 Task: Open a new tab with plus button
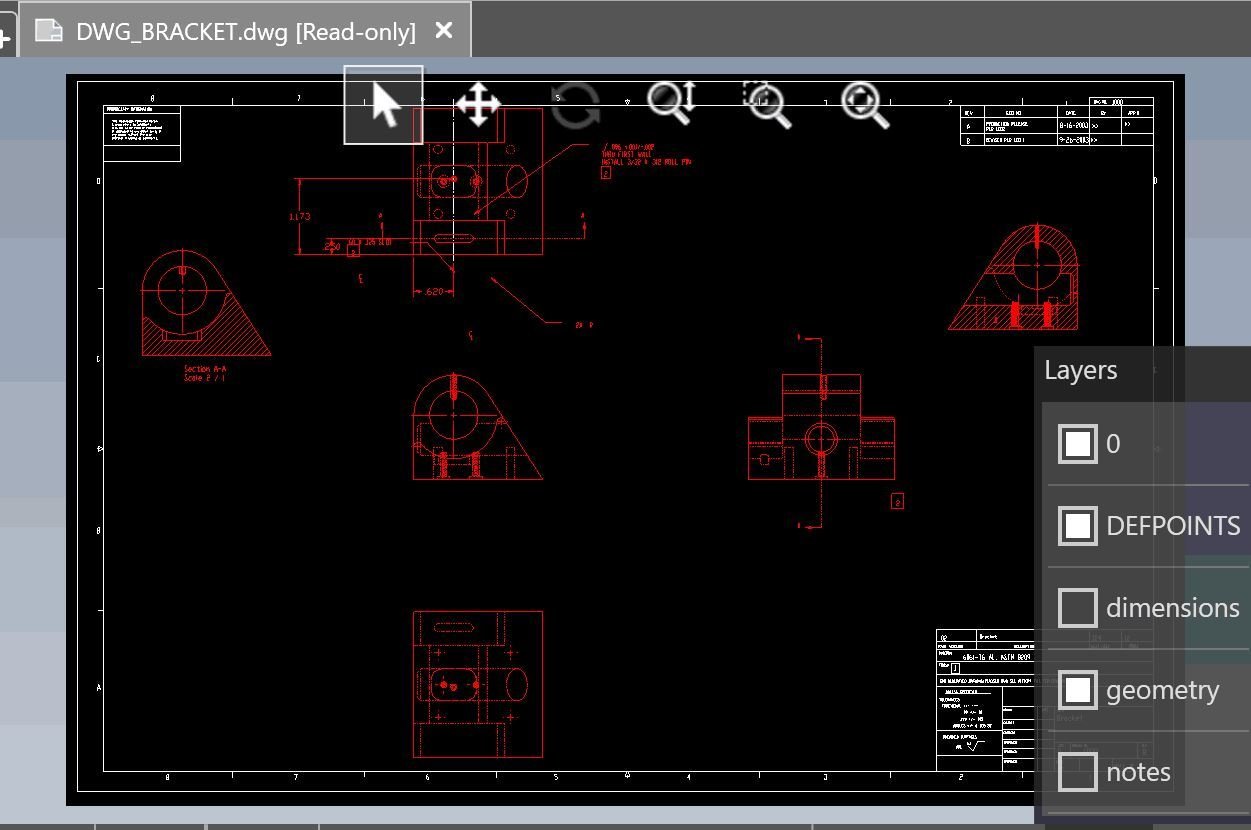pos(5,37)
